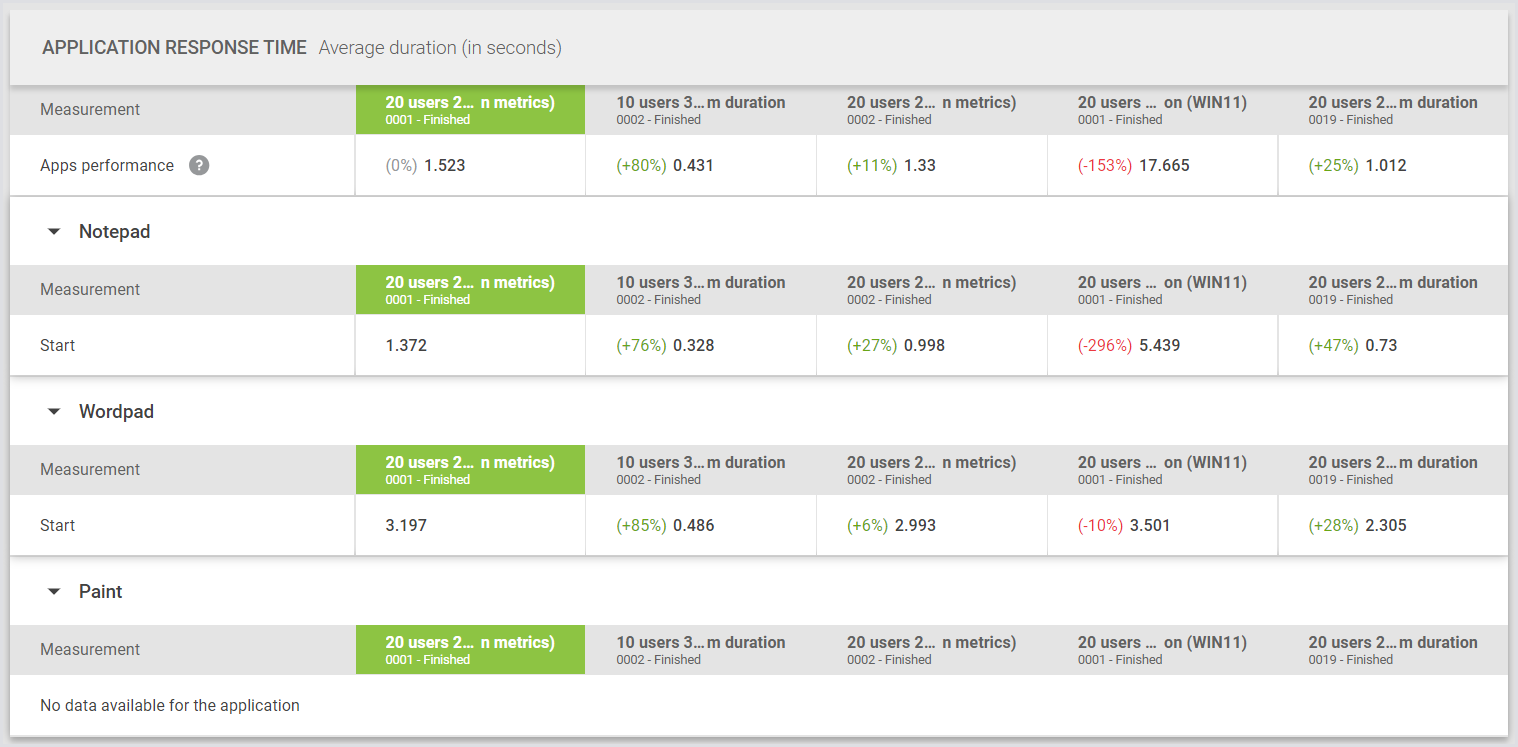Click the Notepad baseline value 1.372
1518x747 pixels.
coord(406,346)
